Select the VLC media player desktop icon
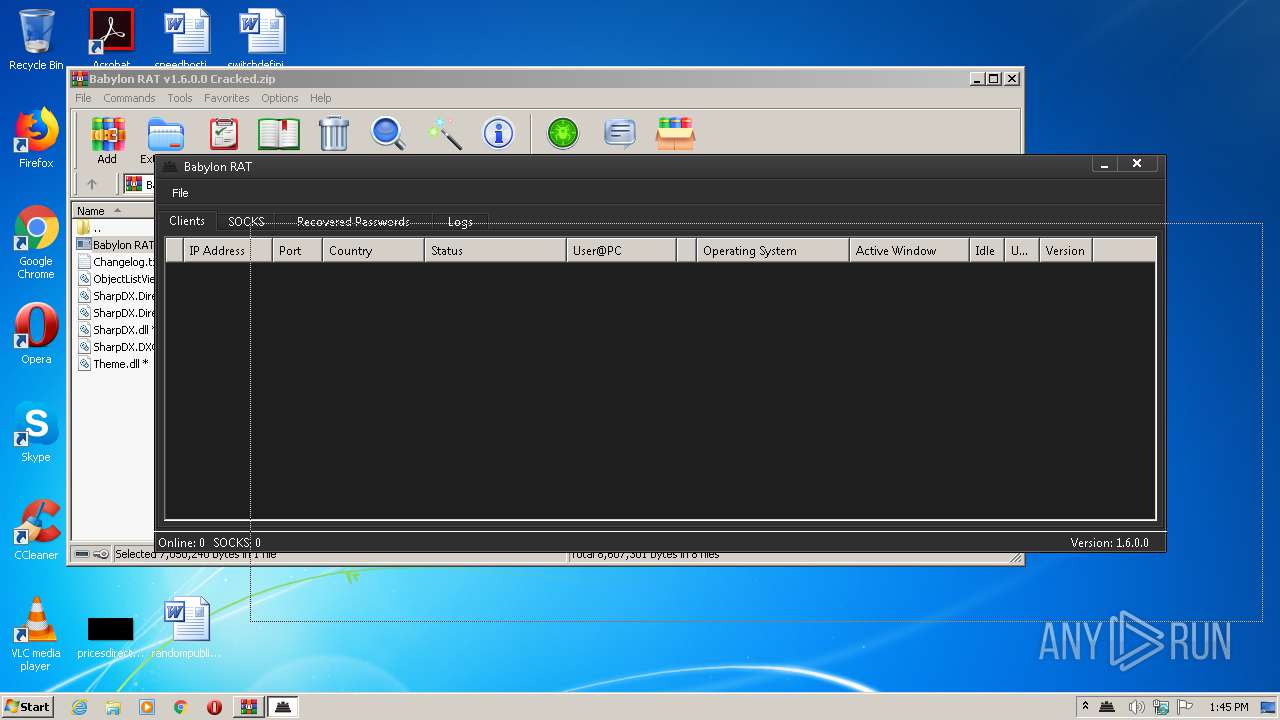Viewport: 1280px width, 720px height. tap(36, 635)
